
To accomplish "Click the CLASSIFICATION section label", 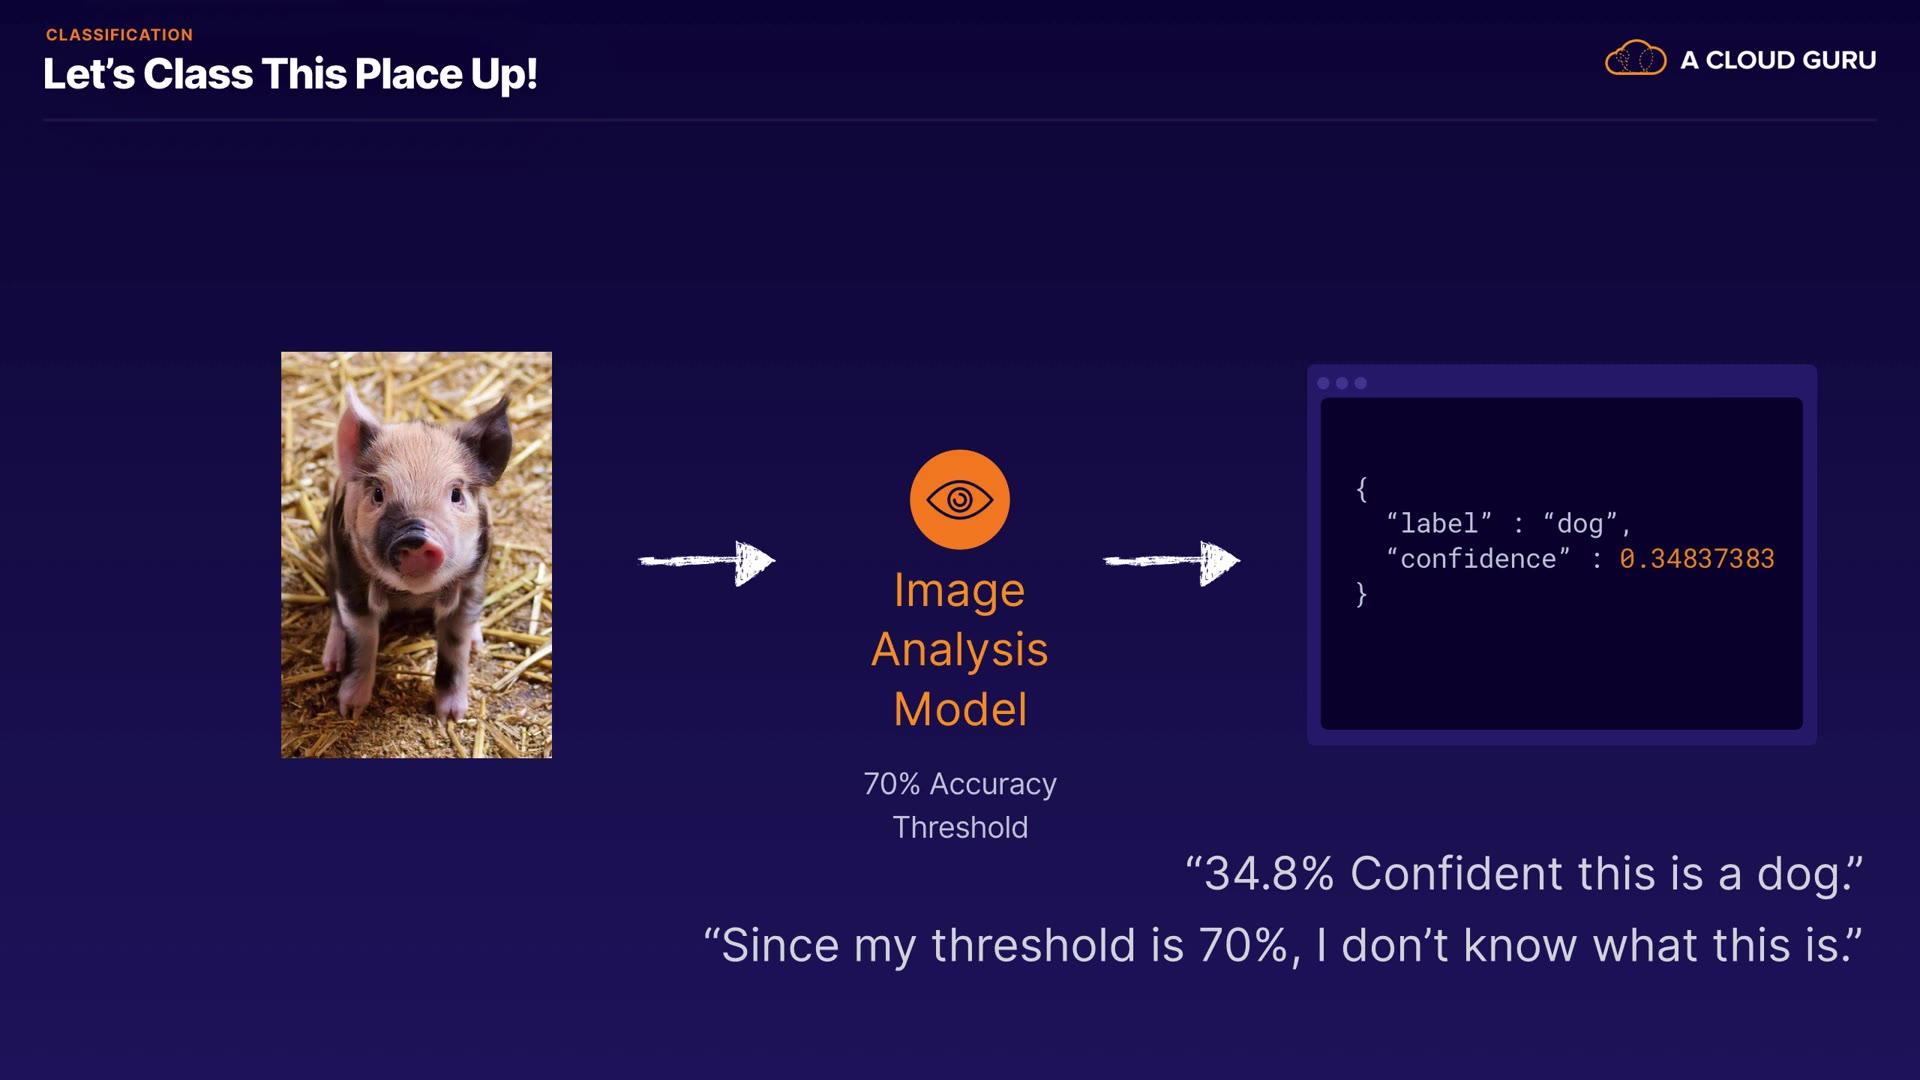I will [119, 35].
